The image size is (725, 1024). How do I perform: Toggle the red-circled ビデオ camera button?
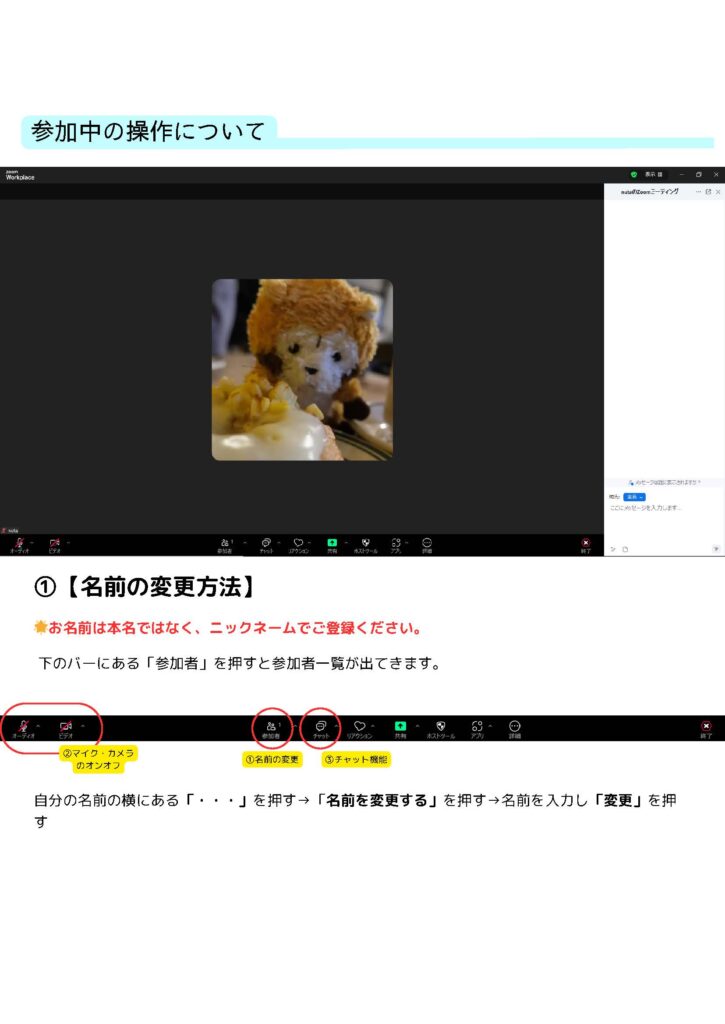pos(66,727)
